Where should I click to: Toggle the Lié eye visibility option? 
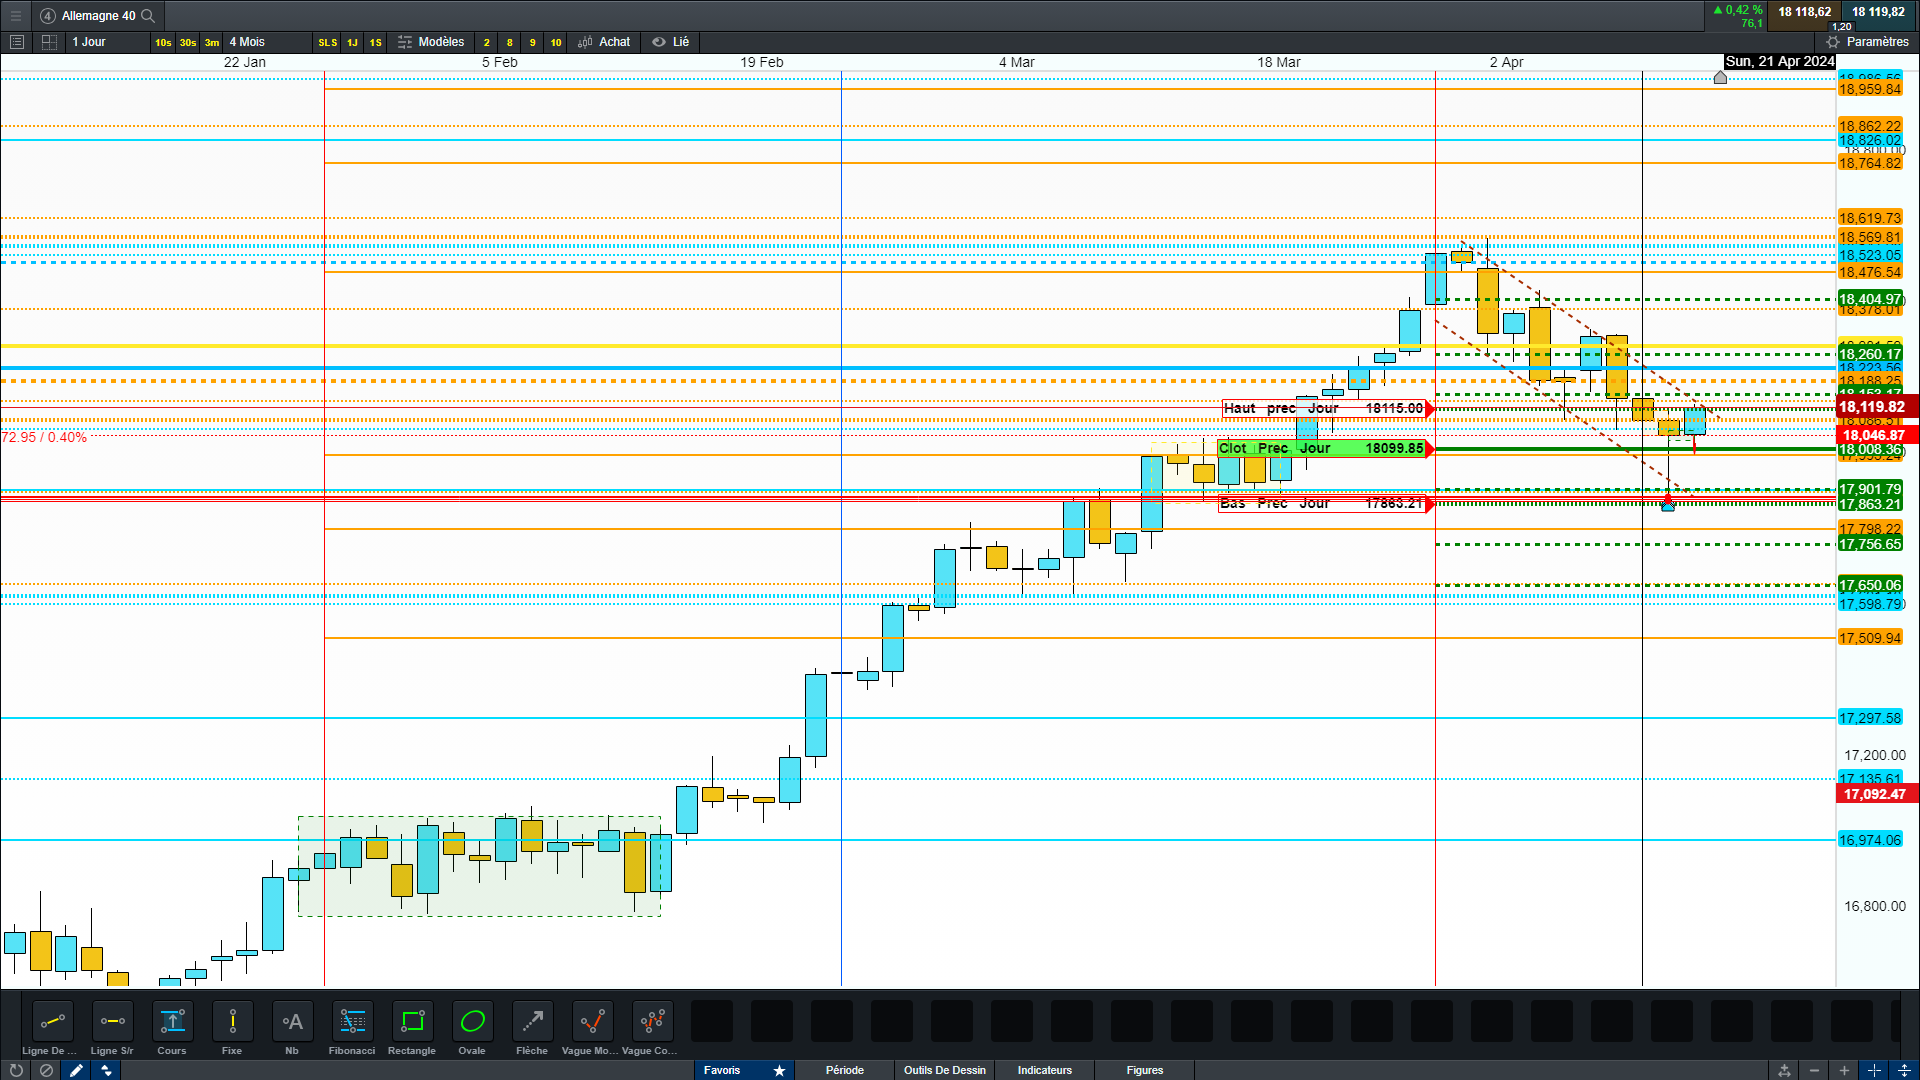tap(670, 42)
